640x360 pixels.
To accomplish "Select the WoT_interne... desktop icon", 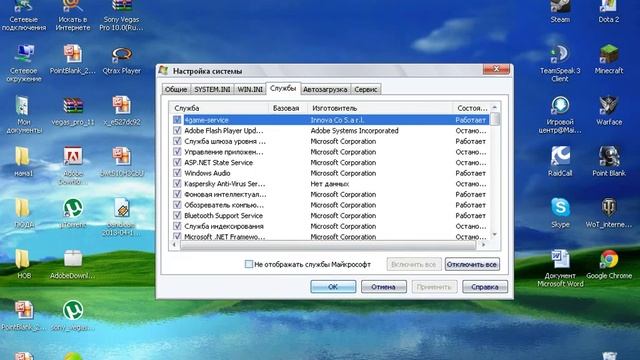I will (x=609, y=213).
